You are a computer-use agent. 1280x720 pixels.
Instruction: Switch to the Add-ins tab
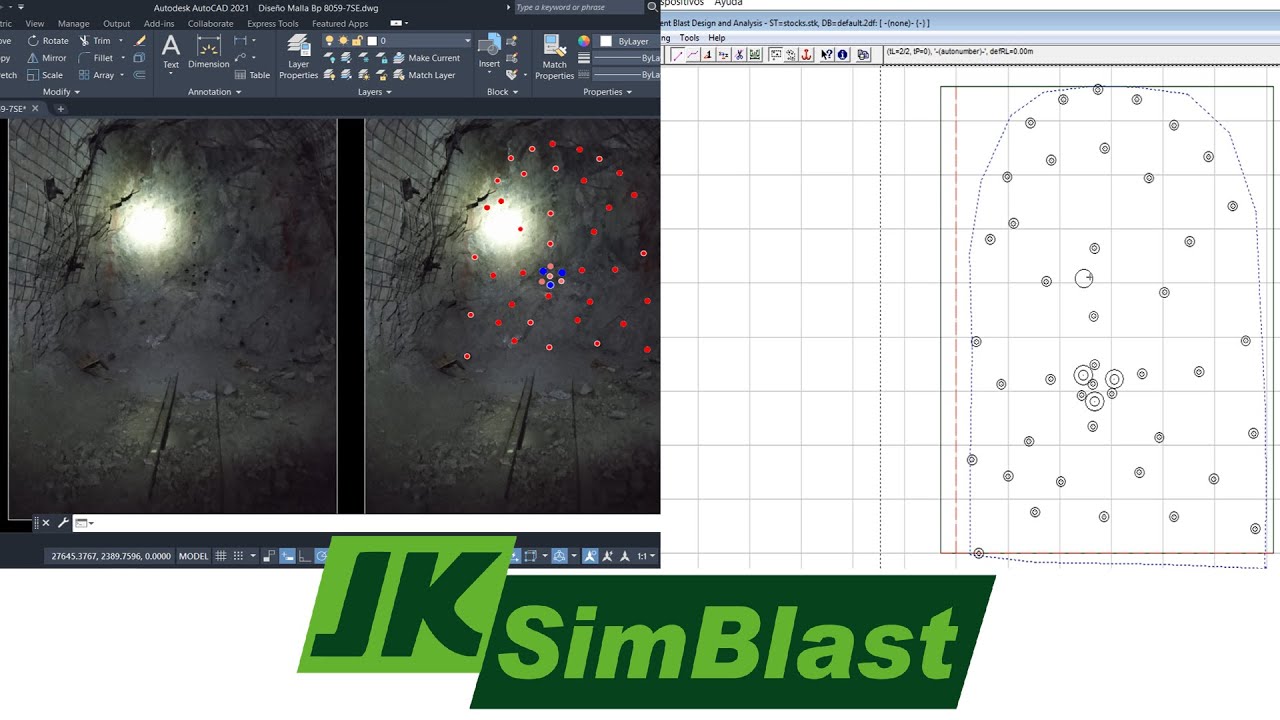coord(159,23)
